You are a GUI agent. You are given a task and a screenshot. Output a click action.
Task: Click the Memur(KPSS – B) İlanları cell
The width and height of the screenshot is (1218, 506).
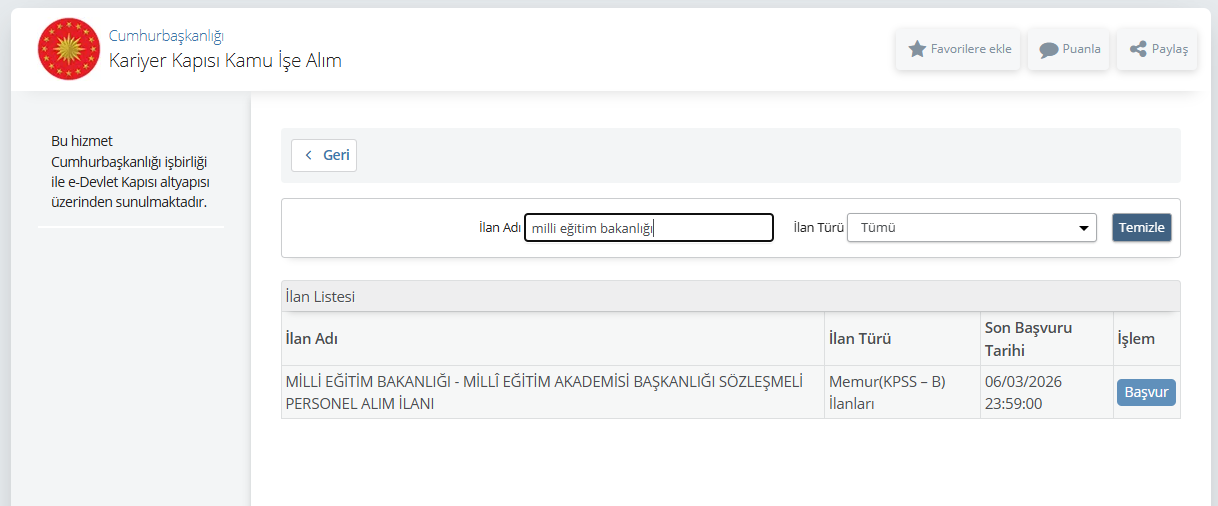tap(902, 392)
